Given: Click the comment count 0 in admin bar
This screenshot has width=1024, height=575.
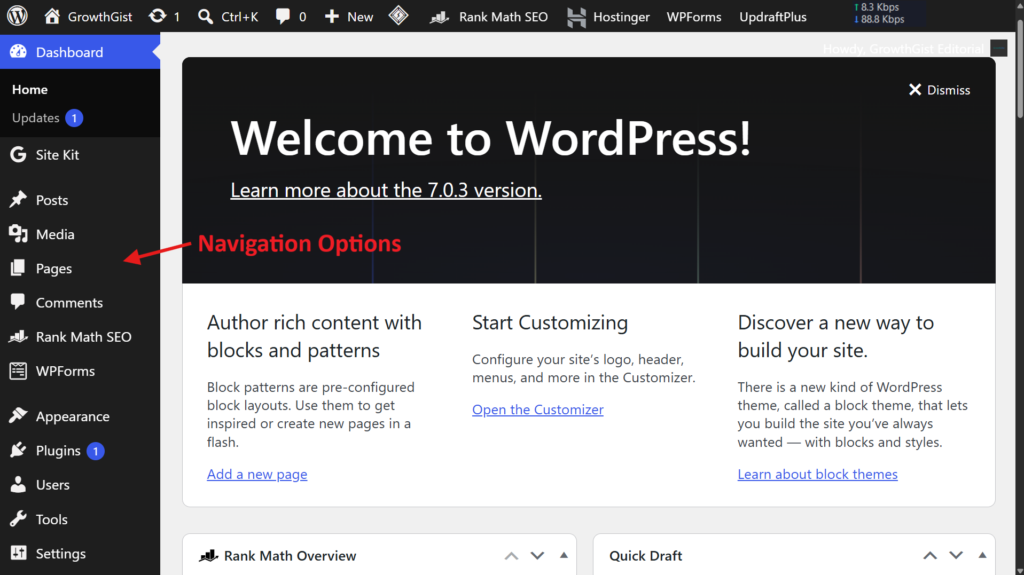Looking at the screenshot, I should pyautogui.click(x=302, y=17).
